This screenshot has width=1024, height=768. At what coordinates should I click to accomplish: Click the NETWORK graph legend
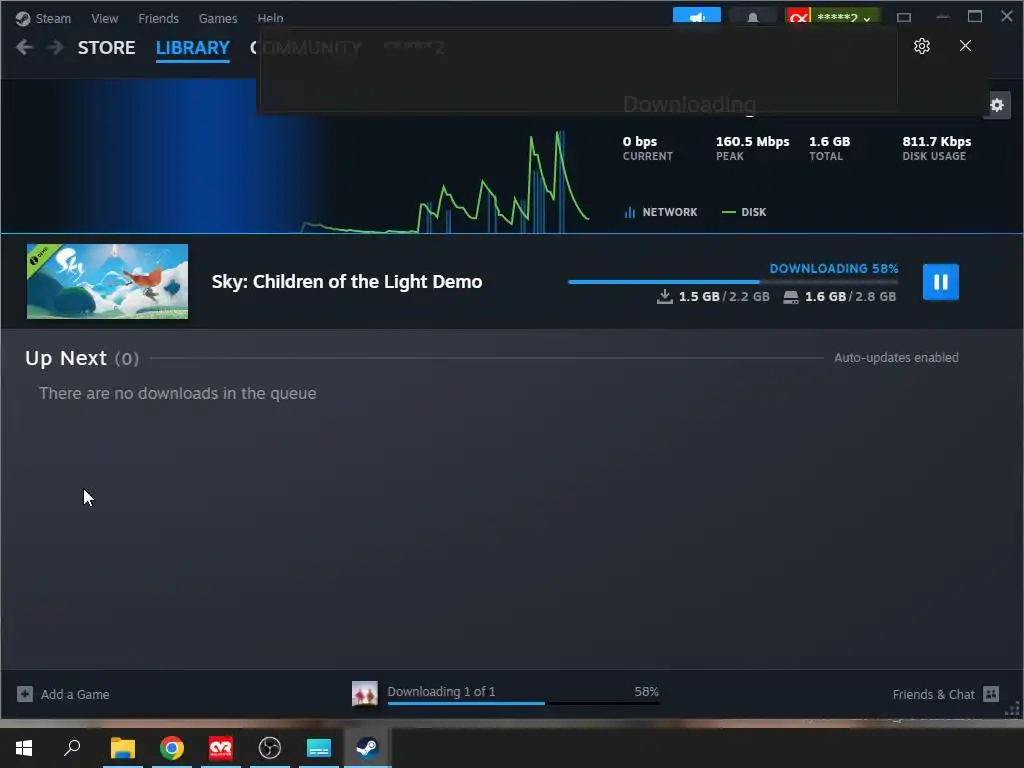pyautogui.click(x=661, y=212)
